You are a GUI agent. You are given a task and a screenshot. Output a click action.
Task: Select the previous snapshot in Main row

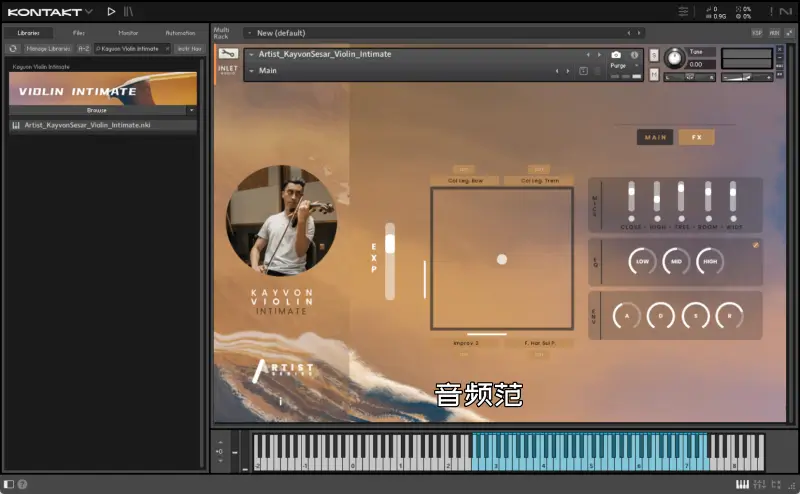[x=557, y=71]
